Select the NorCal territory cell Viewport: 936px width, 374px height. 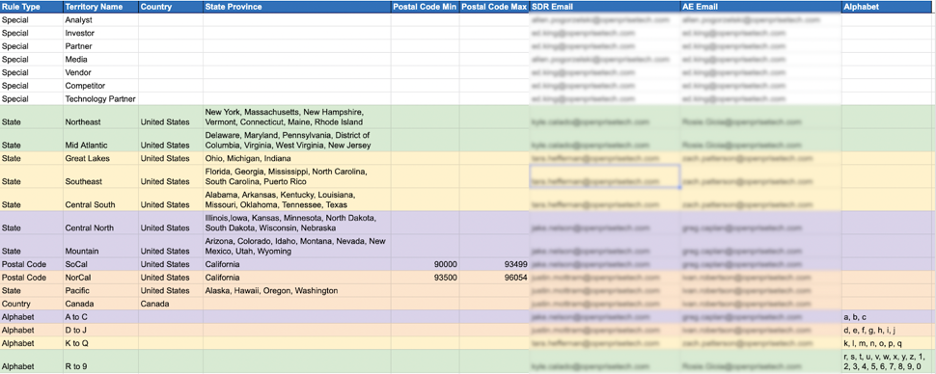click(x=100, y=277)
